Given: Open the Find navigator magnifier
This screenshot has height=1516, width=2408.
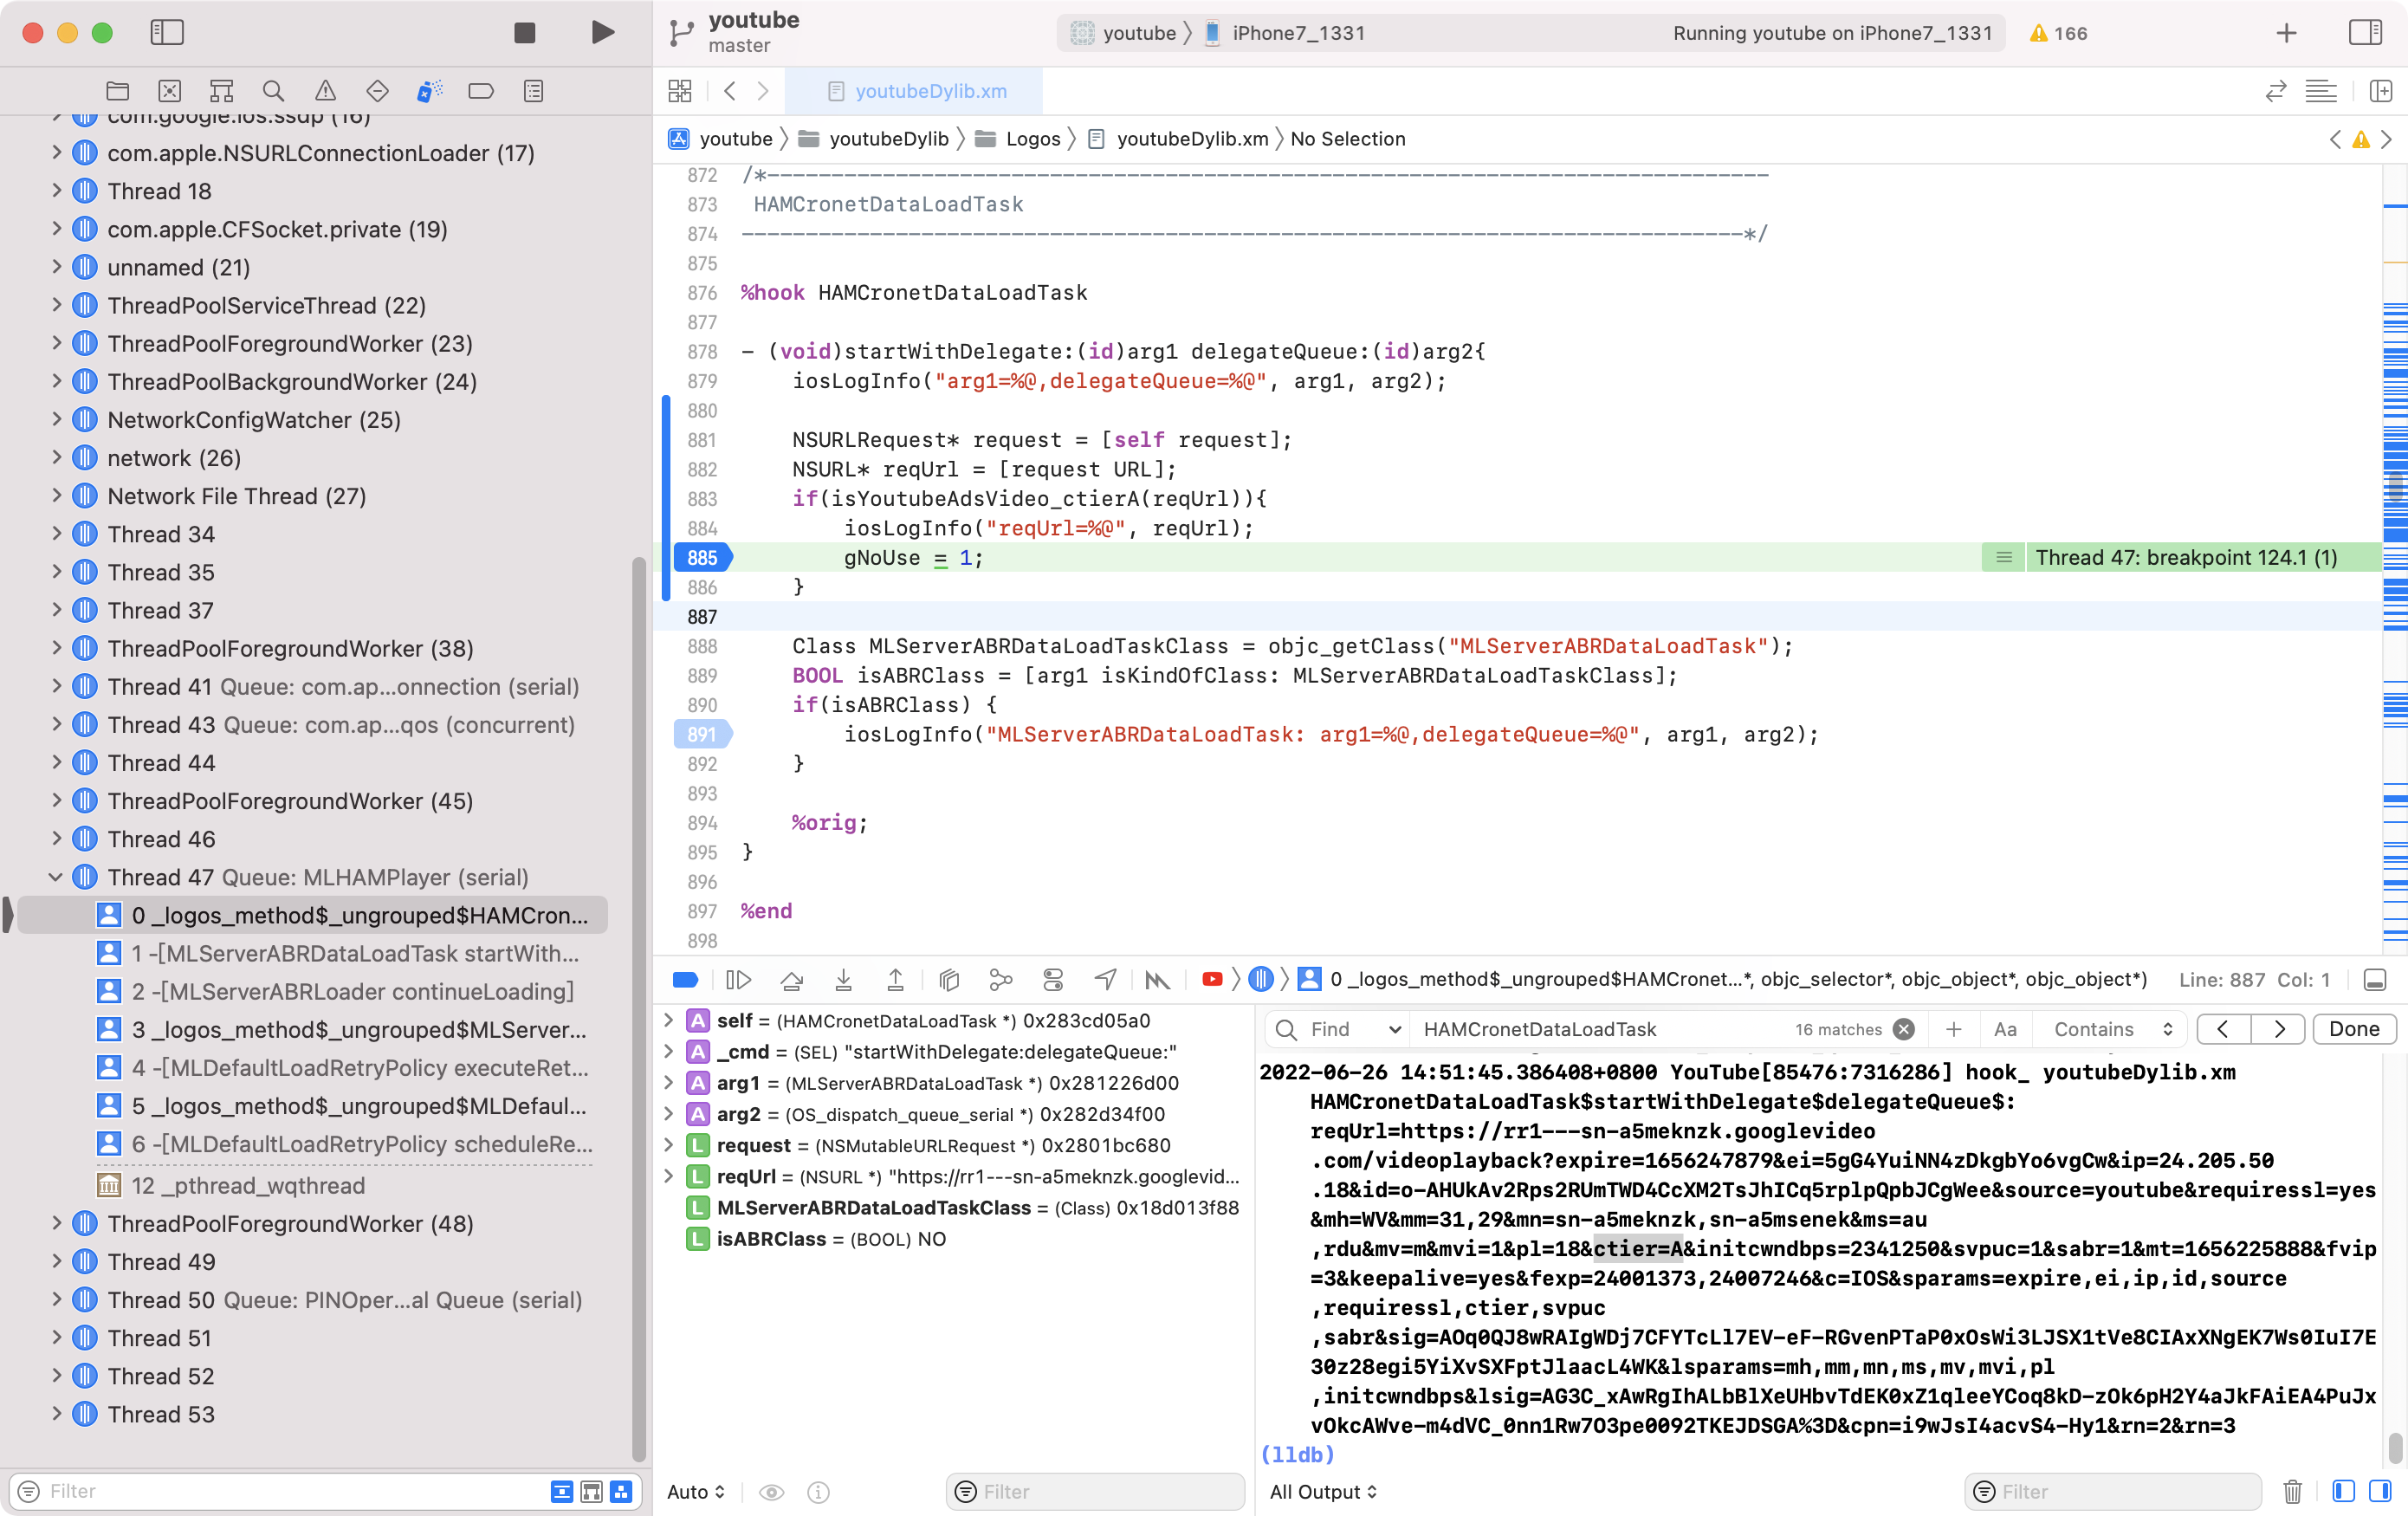Looking at the screenshot, I should tap(273, 91).
